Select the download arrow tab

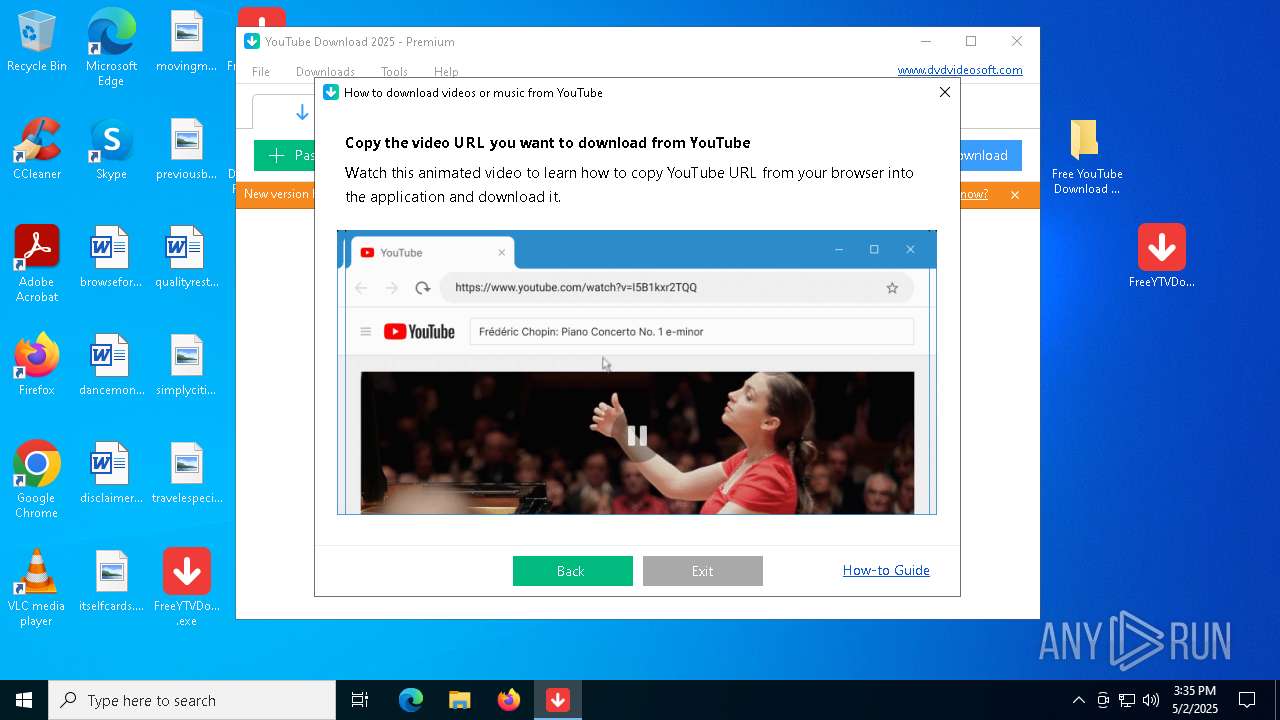coord(301,112)
